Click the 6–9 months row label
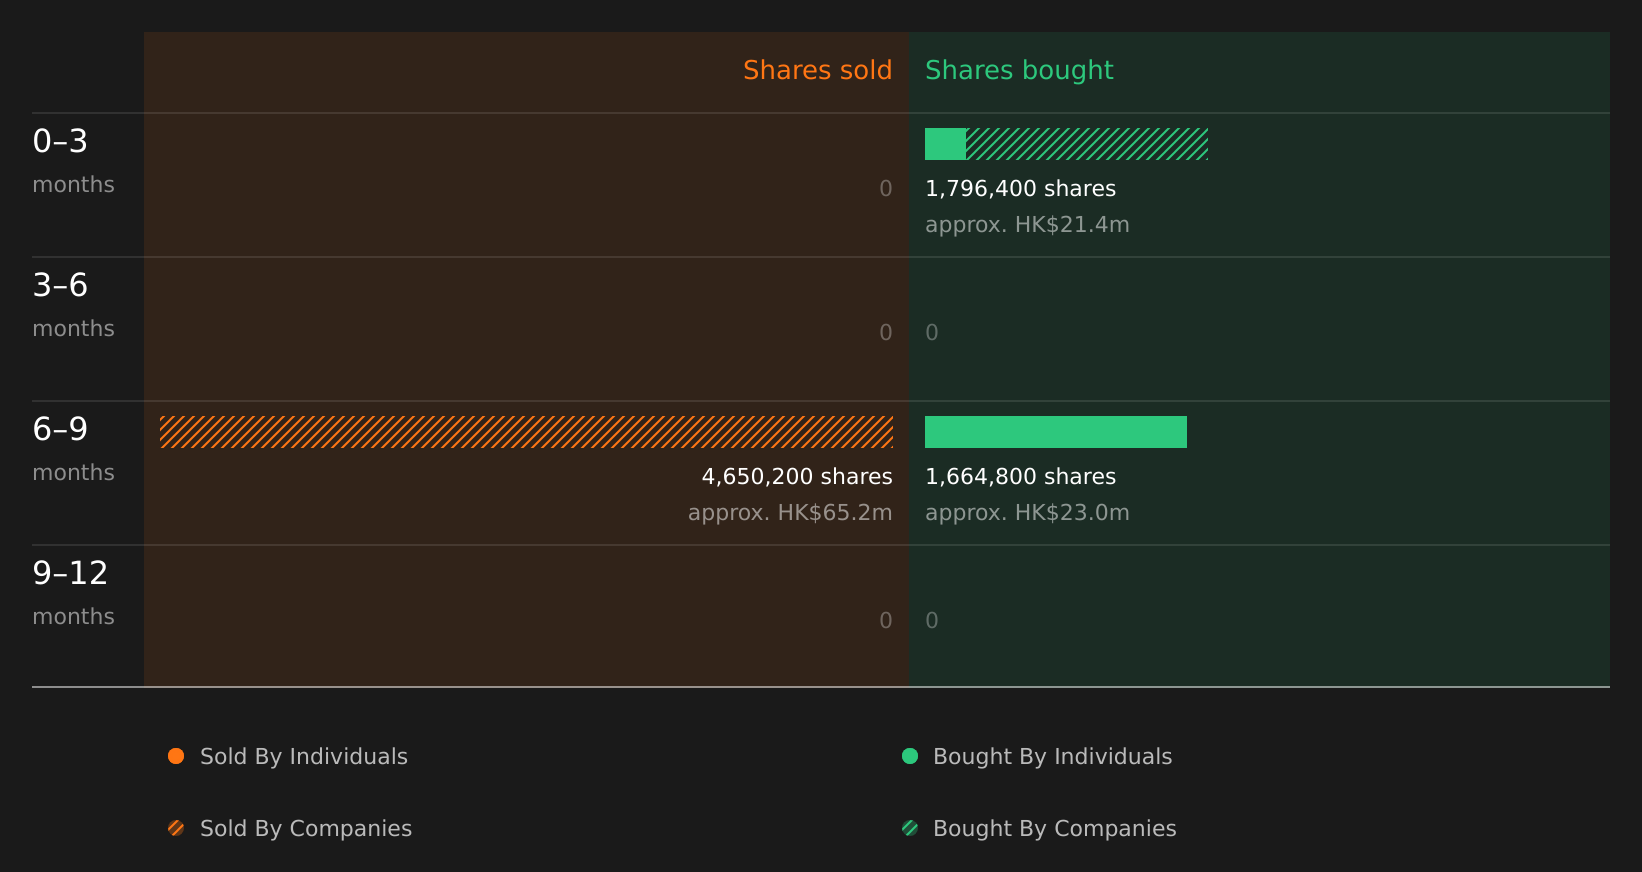Viewport: 1642px width, 872px height. point(73,449)
